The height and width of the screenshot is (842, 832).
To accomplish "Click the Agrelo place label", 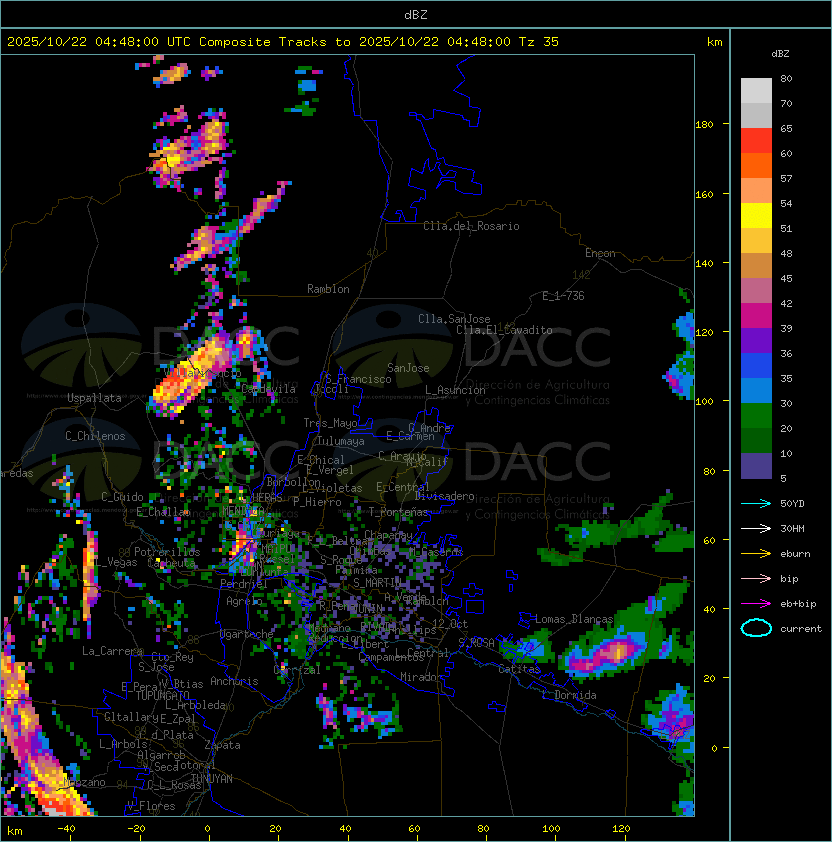I will click(x=244, y=601).
